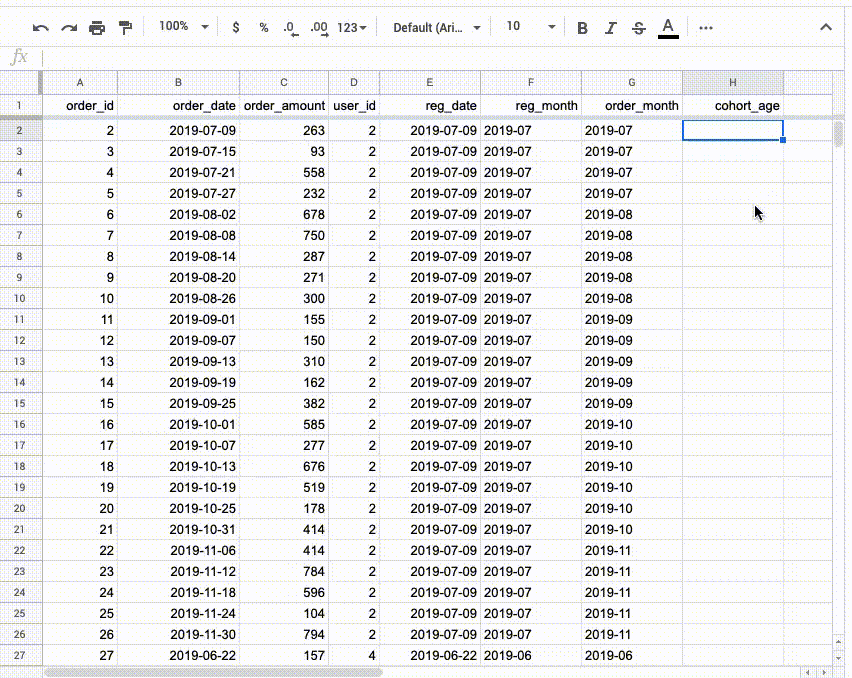Image resolution: width=852 pixels, height=678 pixels.
Task: Click order_month cell 2019-06
Action: tap(632, 656)
